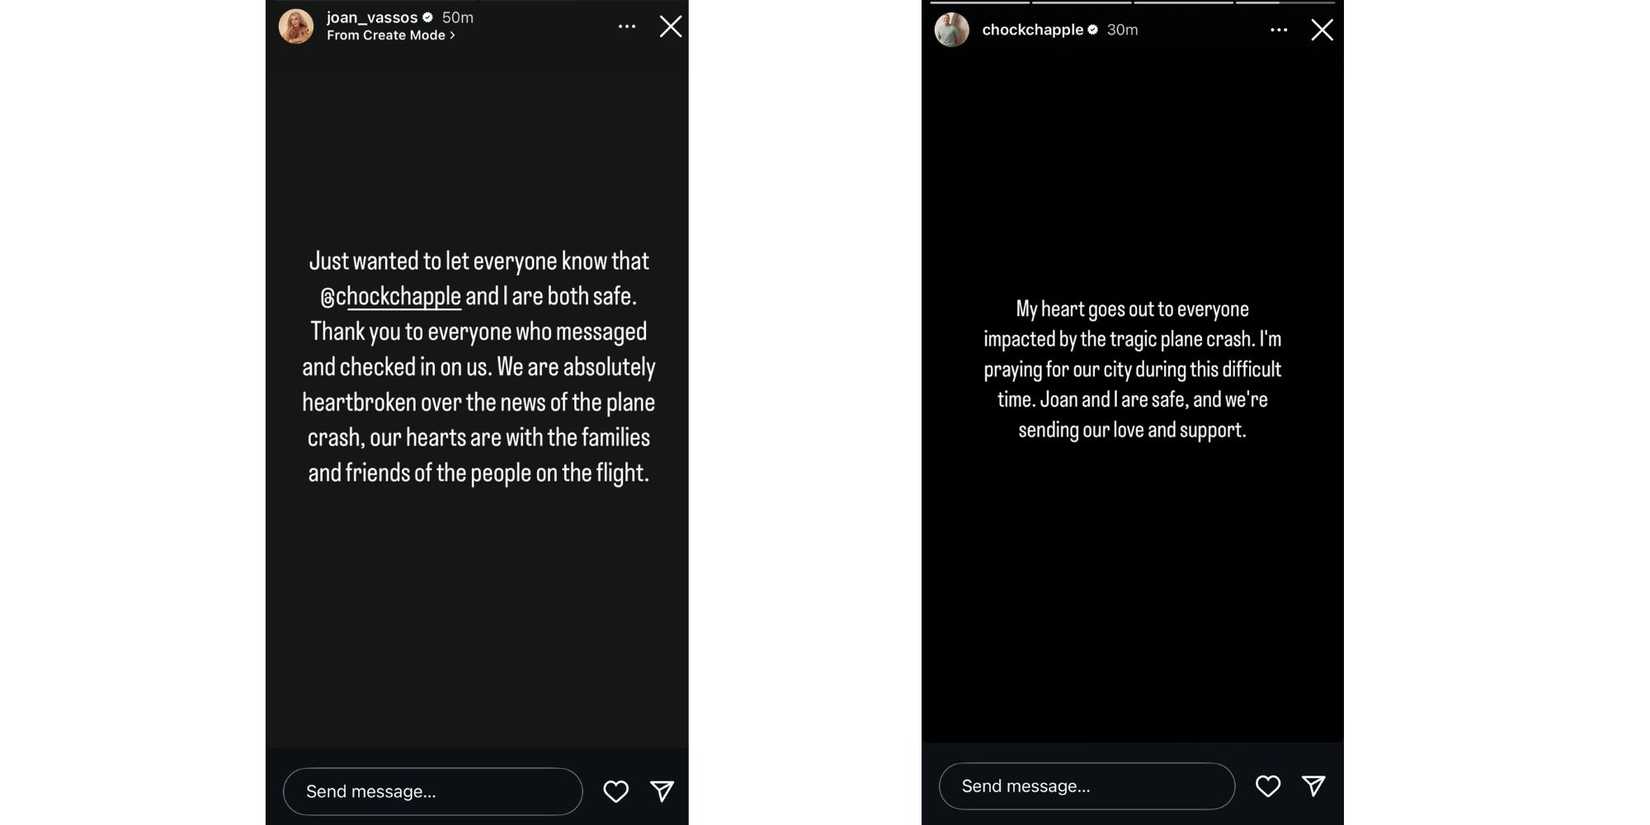Focus chockchapple story Send message field
This screenshot has height=825, width=1650.
(1087, 786)
